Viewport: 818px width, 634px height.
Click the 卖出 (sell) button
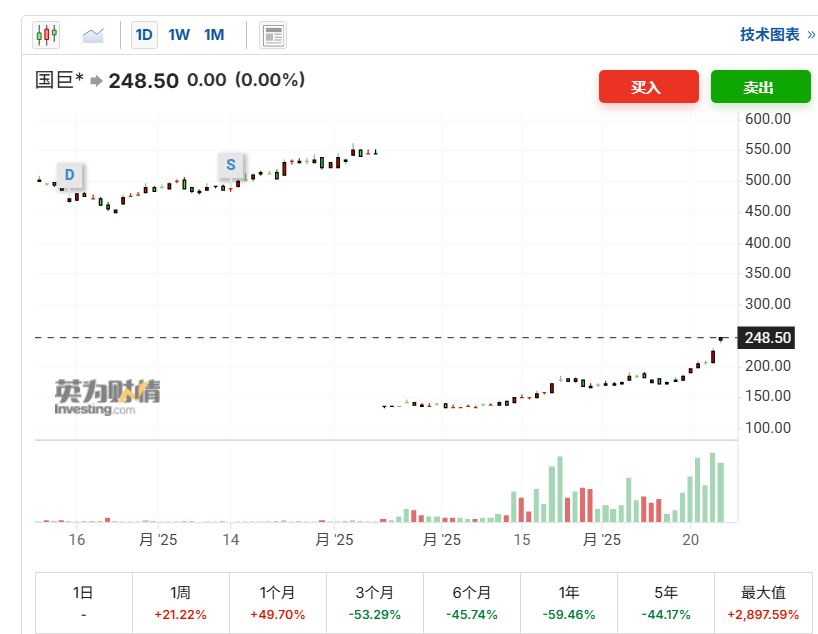[x=760, y=87]
